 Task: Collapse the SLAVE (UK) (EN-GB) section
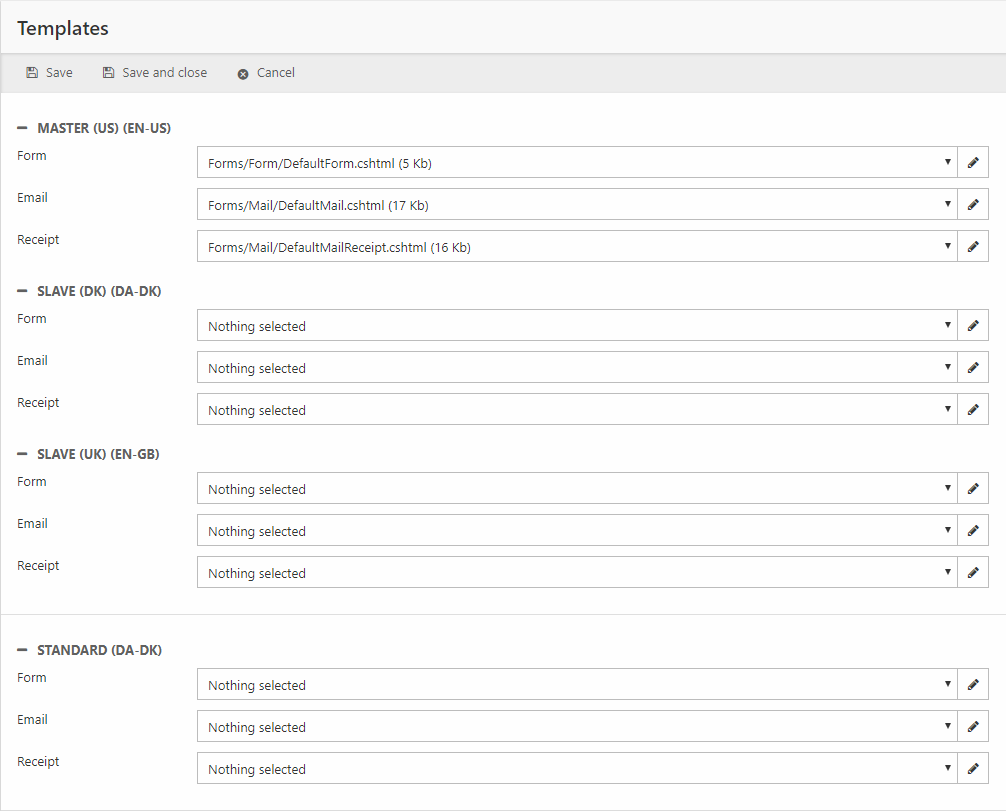point(23,454)
